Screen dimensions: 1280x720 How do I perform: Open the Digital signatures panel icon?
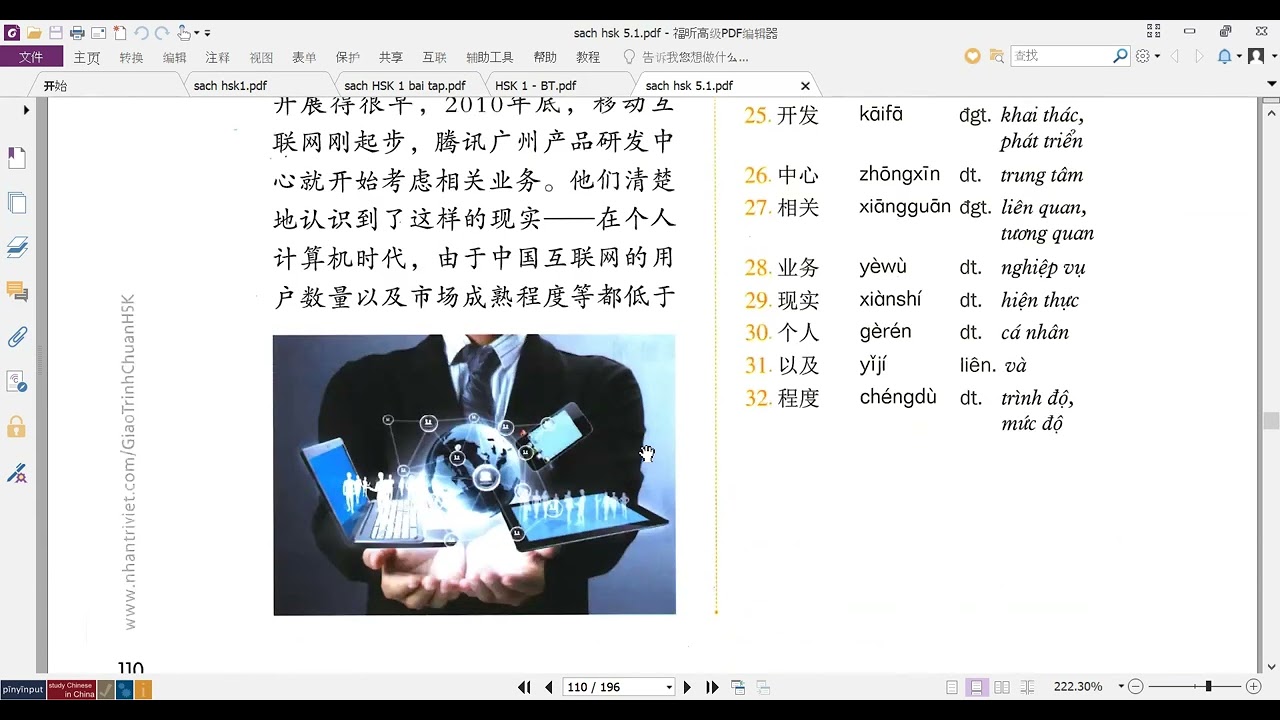click(x=17, y=472)
